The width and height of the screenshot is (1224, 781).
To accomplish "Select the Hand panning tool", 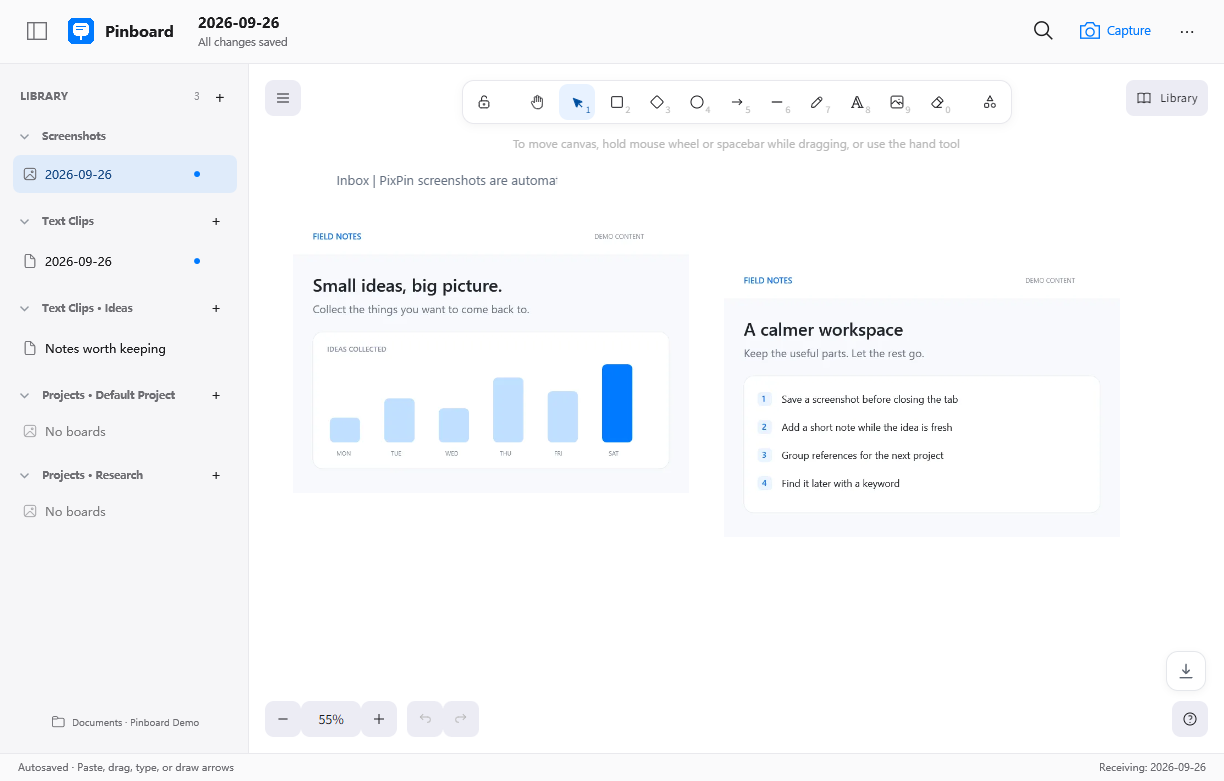I will (537, 102).
